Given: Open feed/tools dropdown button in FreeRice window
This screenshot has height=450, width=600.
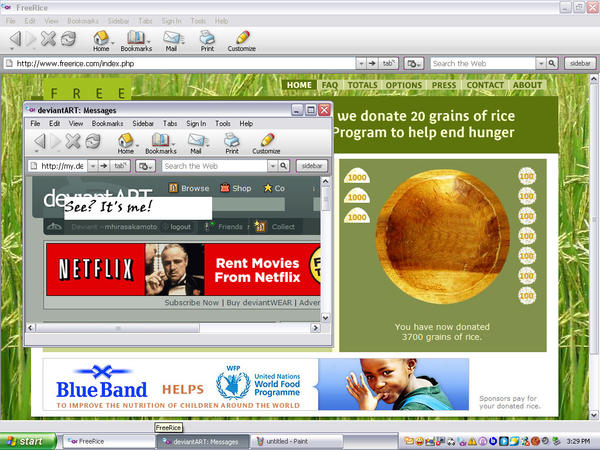Looking at the screenshot, I should click(x=414, y=64).
